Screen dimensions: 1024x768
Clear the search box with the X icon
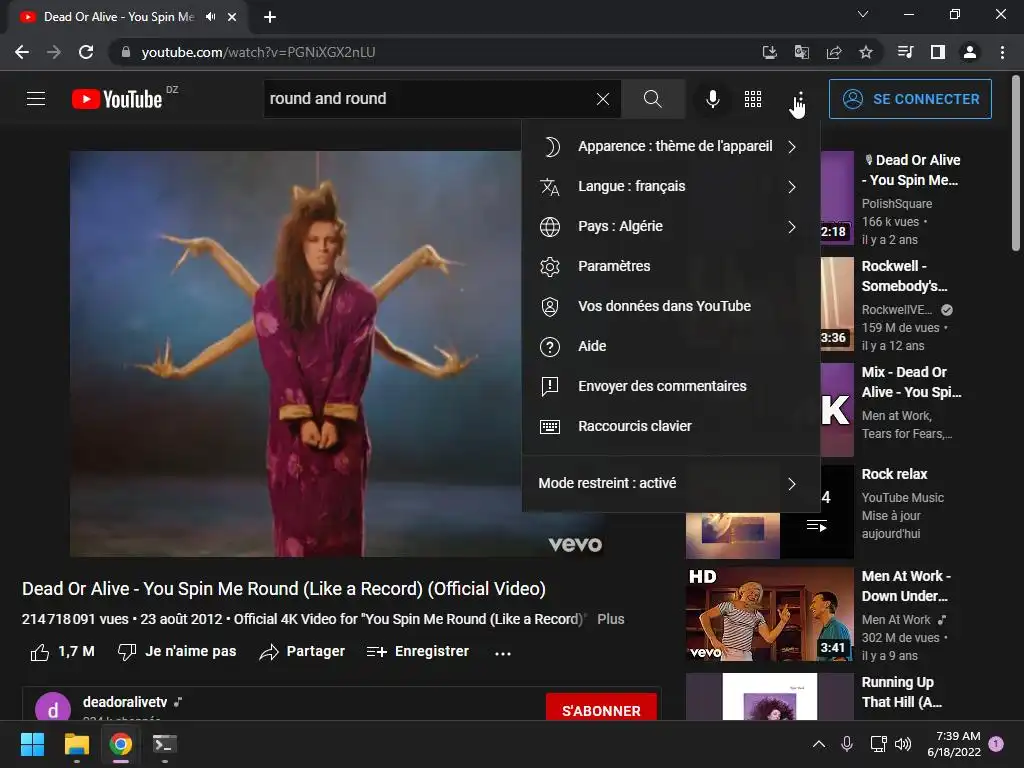[x=603, y=99]
